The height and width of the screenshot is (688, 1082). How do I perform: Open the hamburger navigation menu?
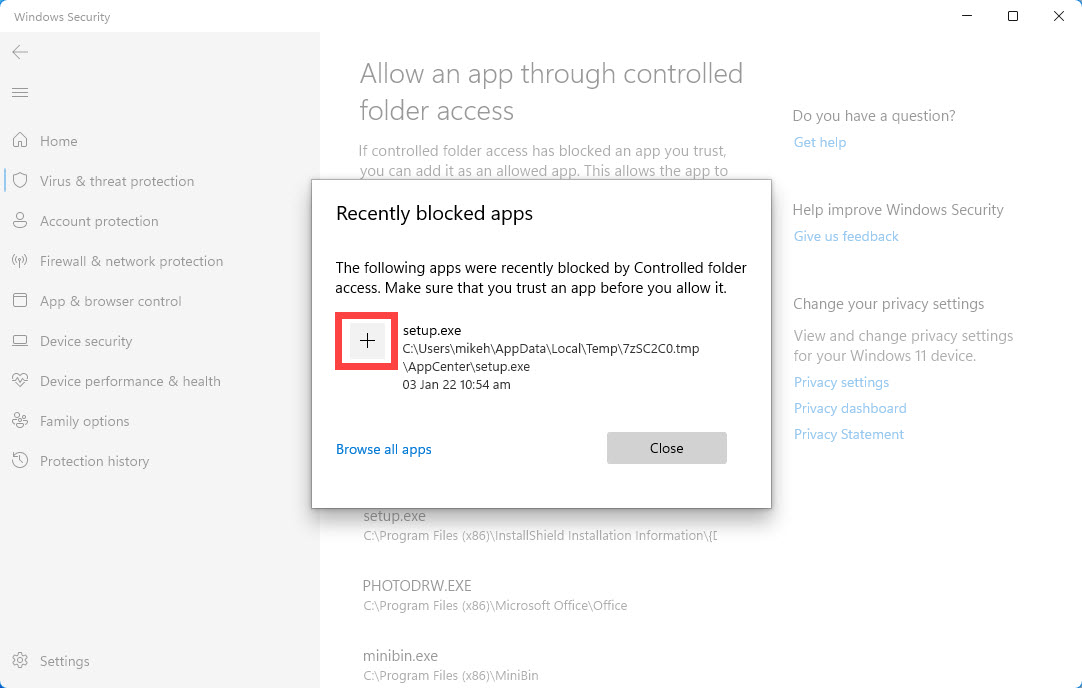pyautogui.click(x=20, y=93)
